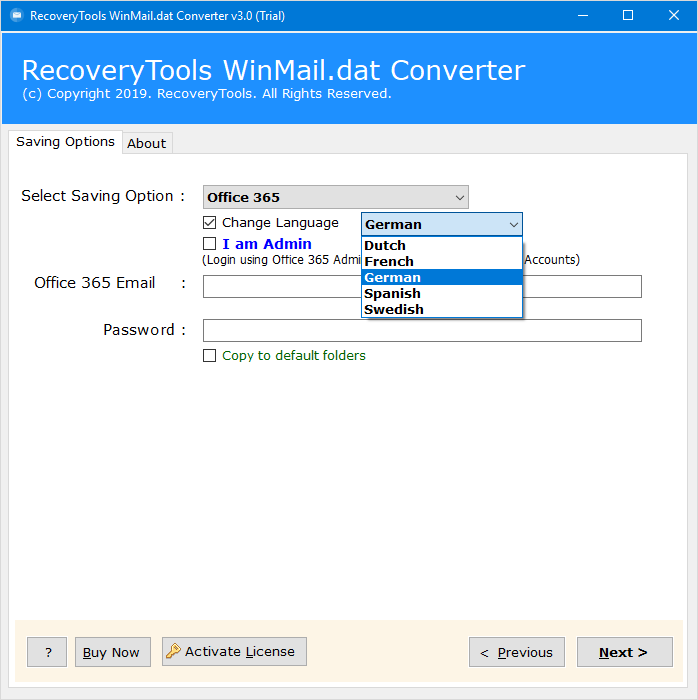Image resolution: width=698 pixels, height=700 pixels.
Task: Close the WinMail.dat Converter window
Action: click(674, 16)
